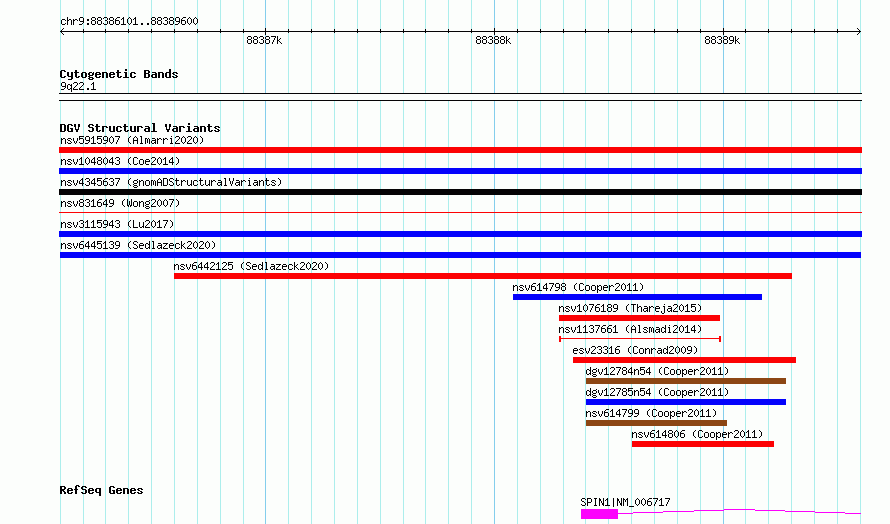The image size is (890, 524).
Task: Open the nsv1137661 (Alsmadi2014) label
Action: tap(630, 329)
